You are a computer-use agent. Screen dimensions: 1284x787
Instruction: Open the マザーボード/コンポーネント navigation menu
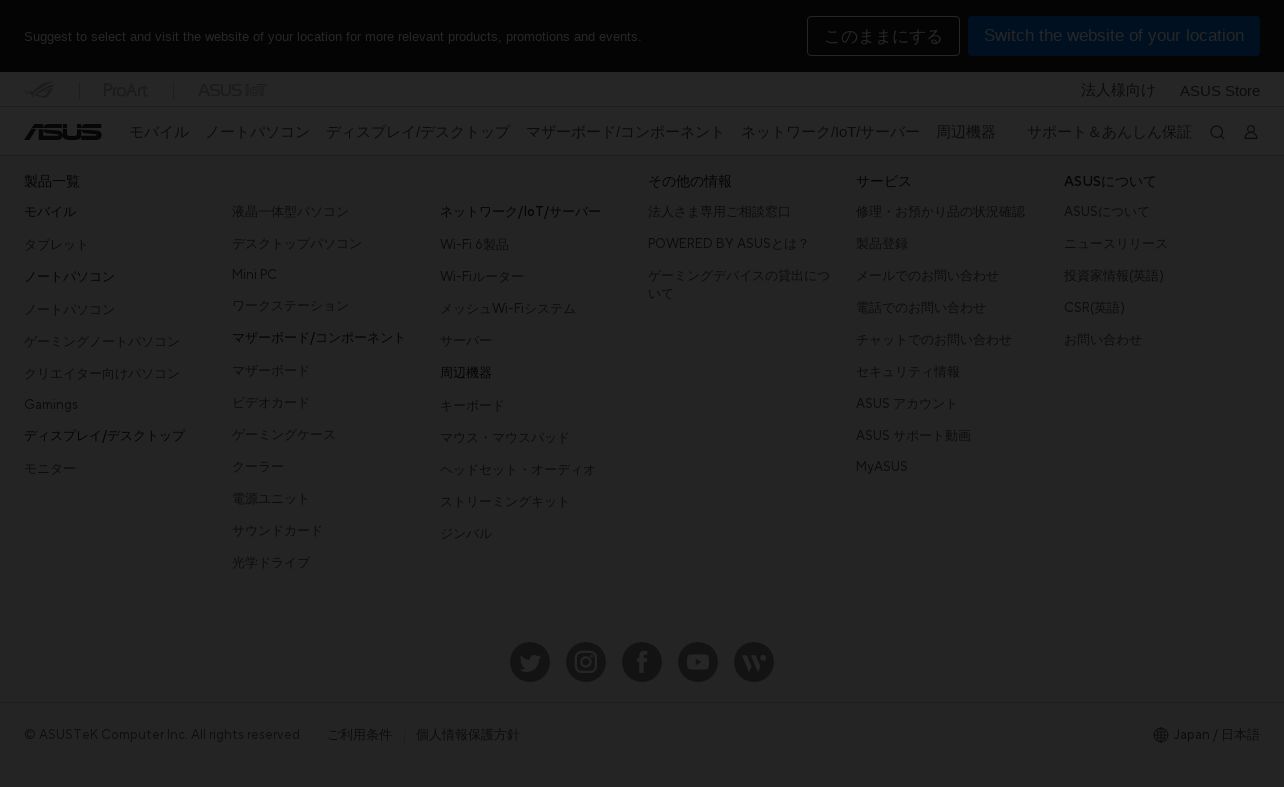[625, 132]
